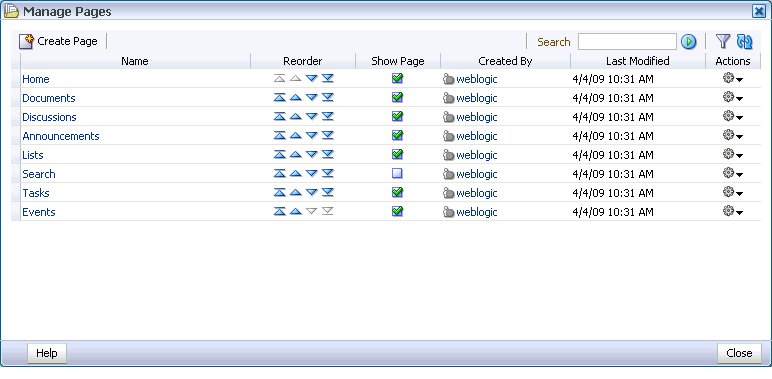Viewport: 772px width, 379px height.
Task: Move Discussions page up one
Action: [x=295, y=117]
